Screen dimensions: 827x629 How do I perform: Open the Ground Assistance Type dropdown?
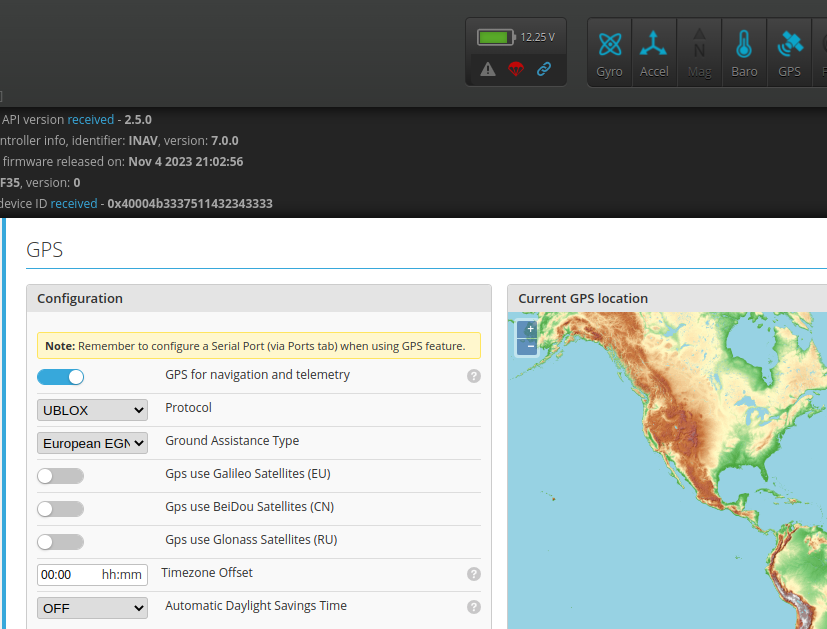[x=92, y=442]
